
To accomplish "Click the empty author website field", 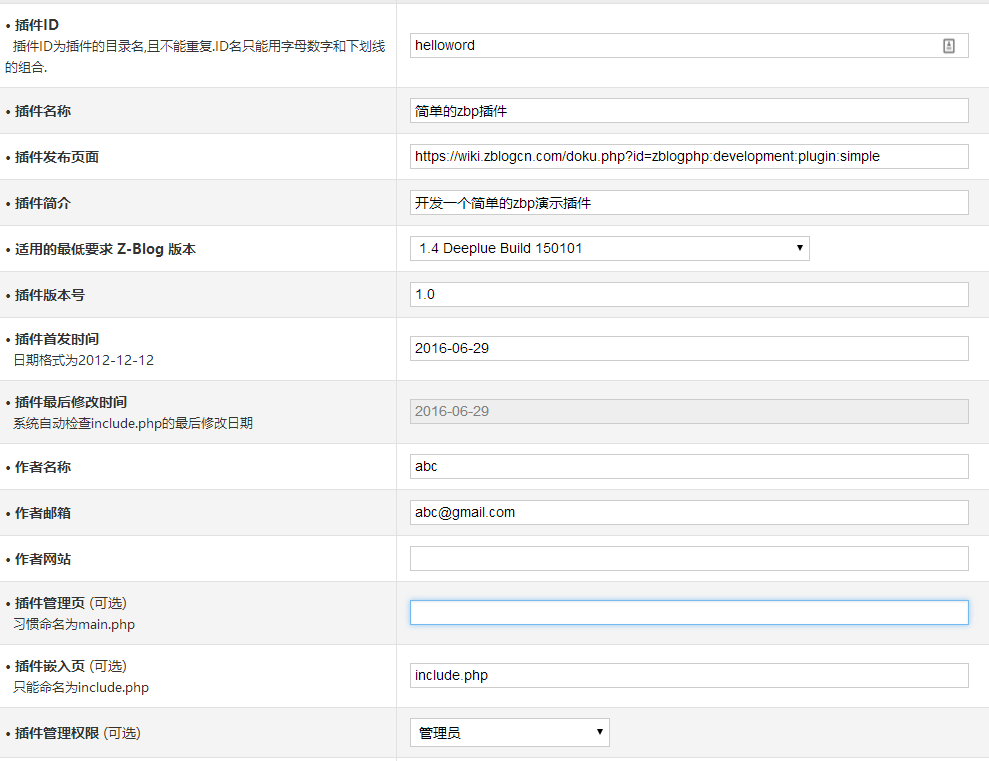I will tap(689, 559).
